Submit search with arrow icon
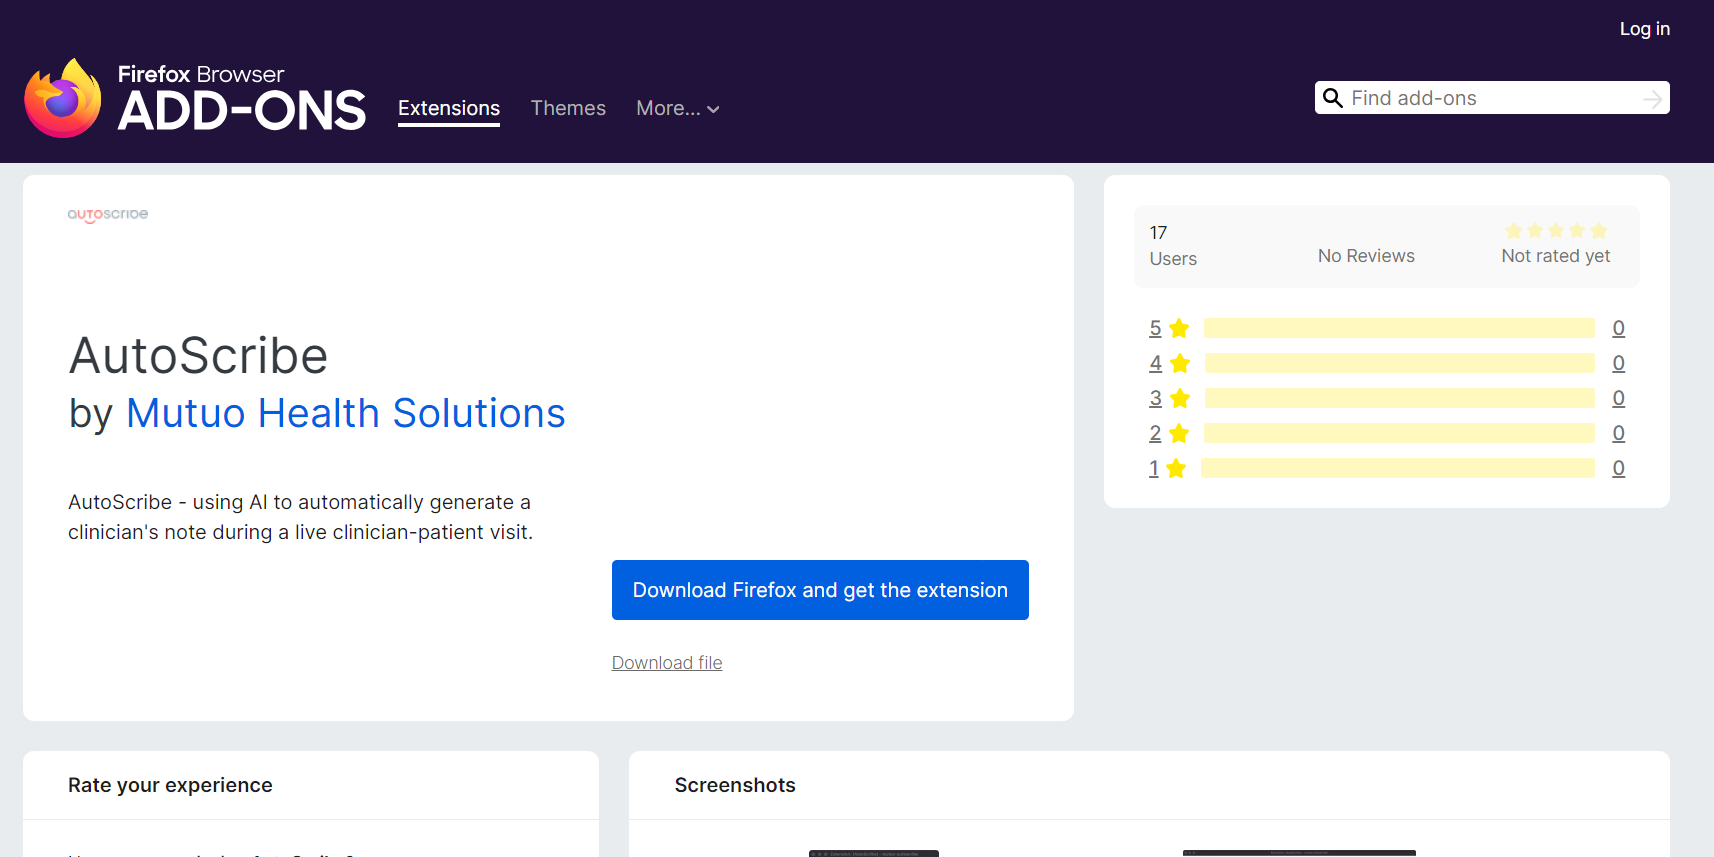Screen dimensions: 1714x857 [1652, 98]
